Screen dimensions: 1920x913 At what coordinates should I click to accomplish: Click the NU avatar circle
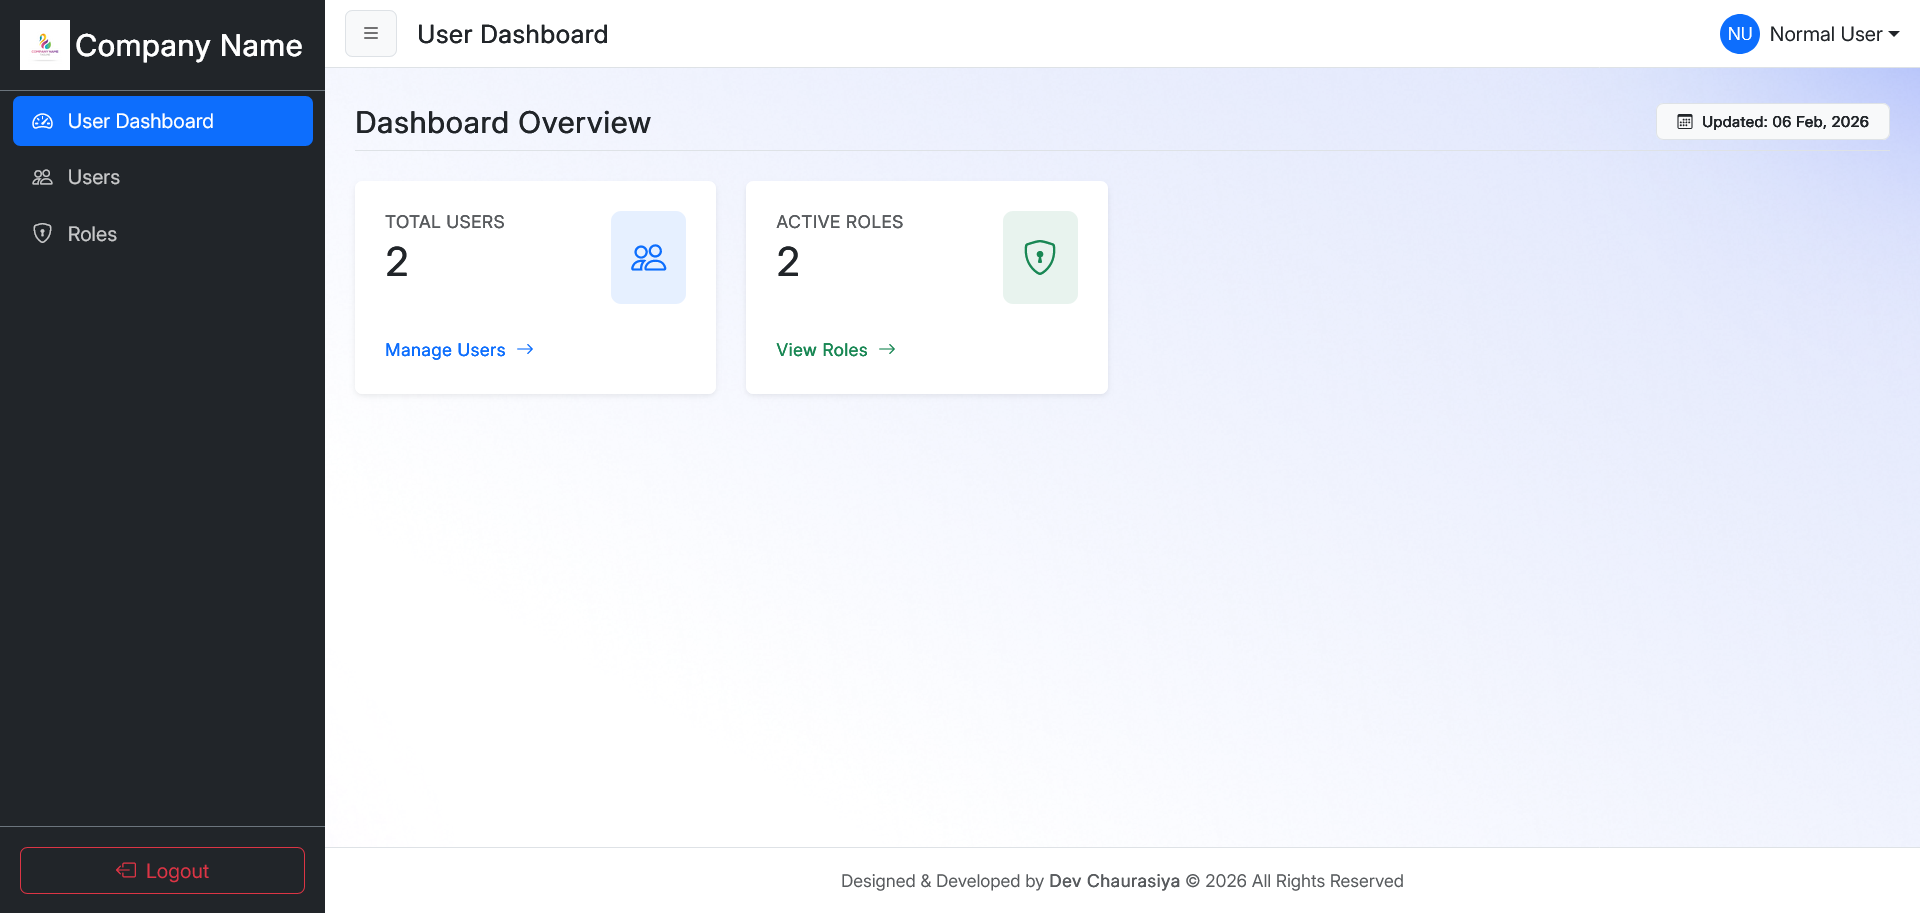[x=1739, y=34]
